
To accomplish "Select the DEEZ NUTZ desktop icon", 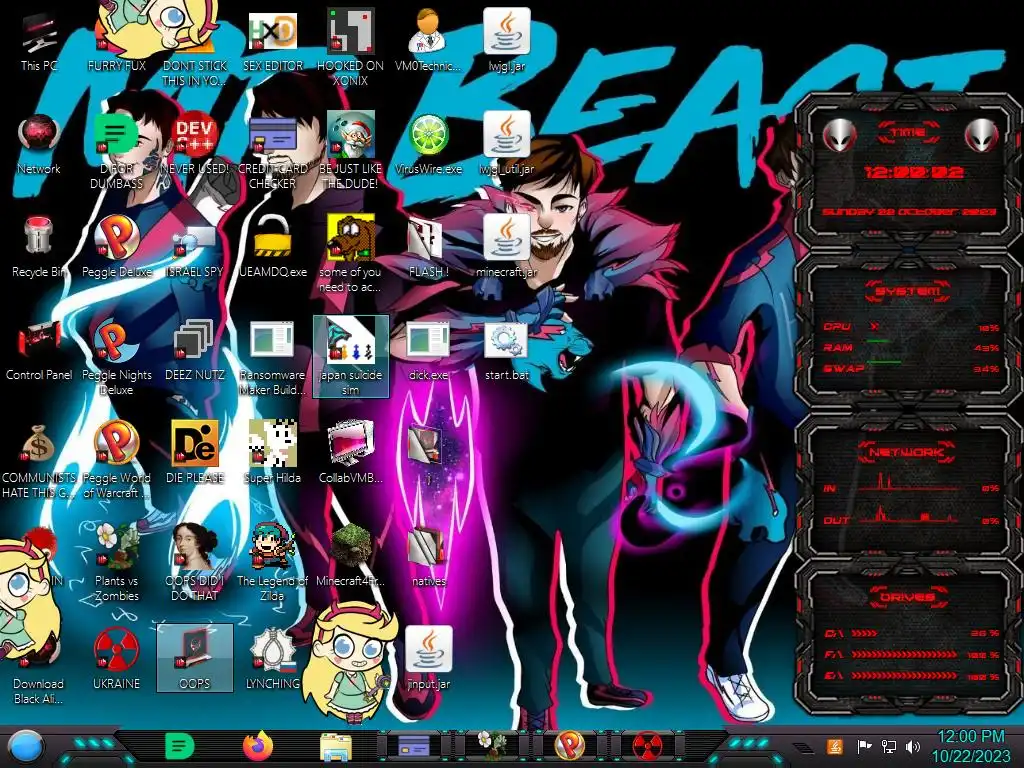I will click(x=194, y=350).
